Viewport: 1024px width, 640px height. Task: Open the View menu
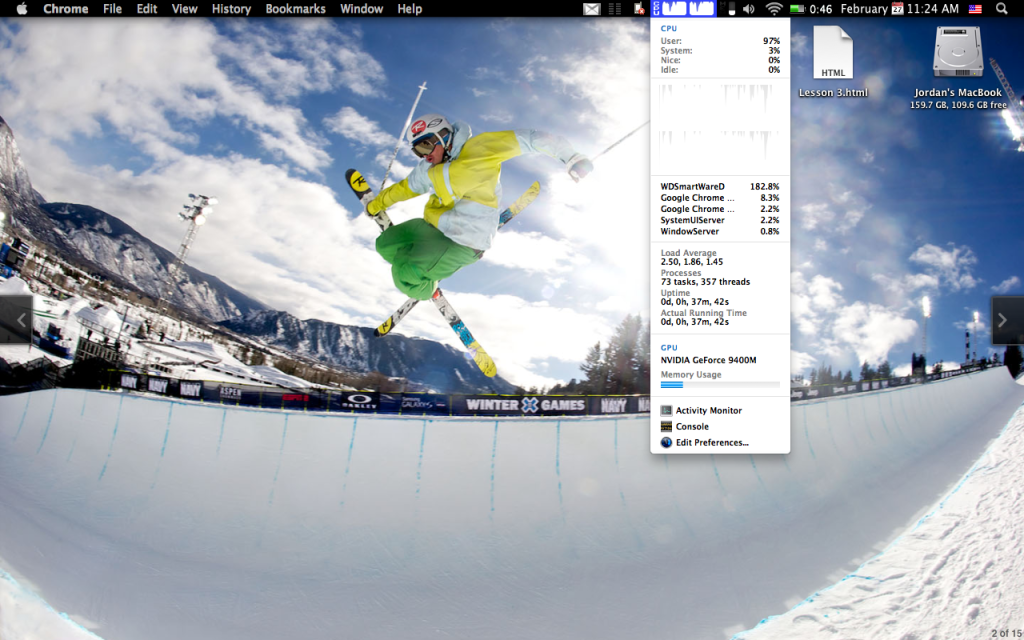(184, 8)
